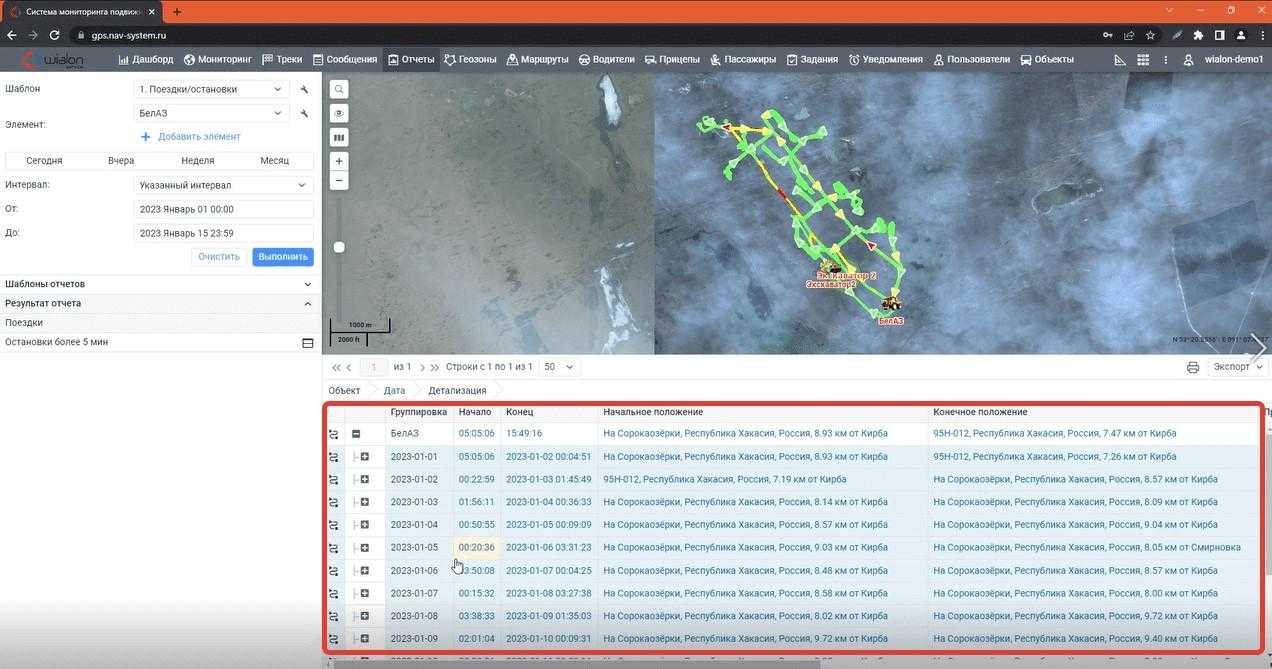Open the Пользователи tab

tap(971, 60)
